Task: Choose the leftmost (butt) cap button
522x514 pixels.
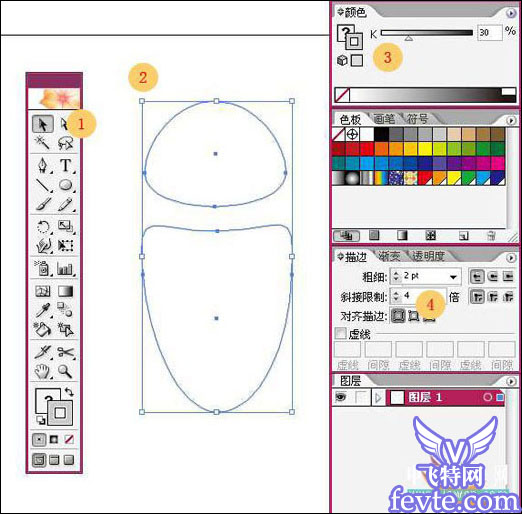Action: [x=477, y=276]
